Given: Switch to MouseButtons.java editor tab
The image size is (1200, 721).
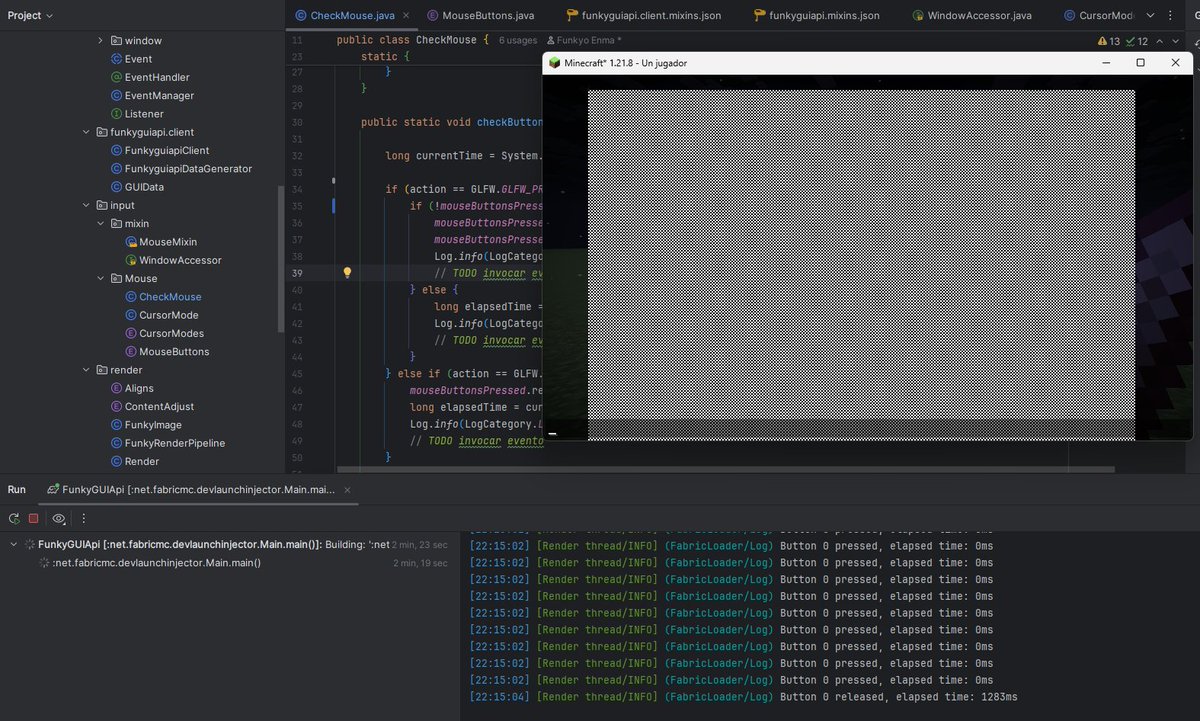Looking at the screenshot, I should [x=480, y=15].
